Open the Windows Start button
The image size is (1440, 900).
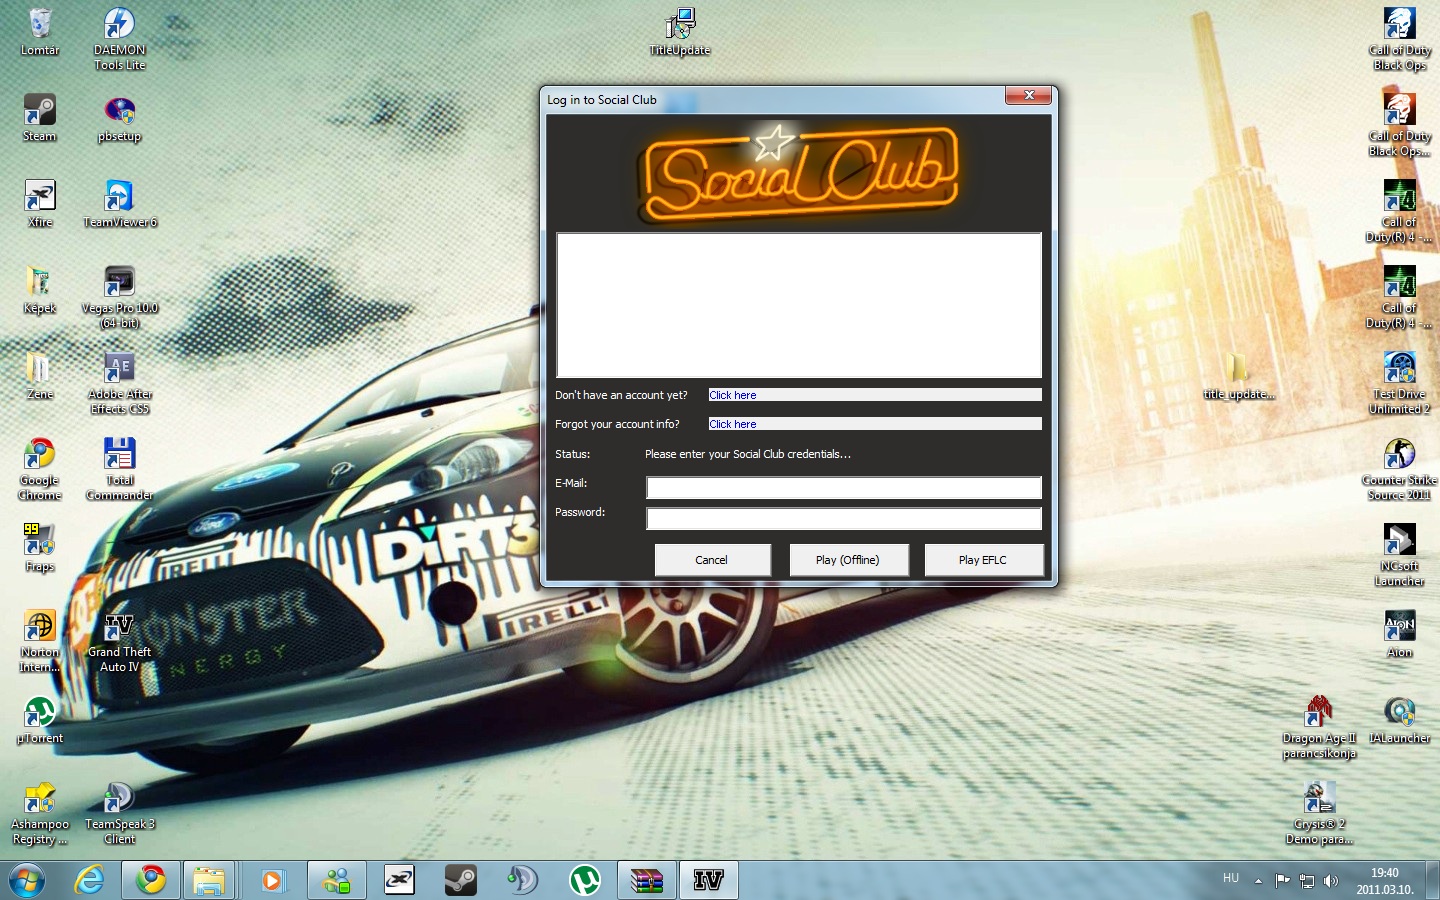[27, 880]
